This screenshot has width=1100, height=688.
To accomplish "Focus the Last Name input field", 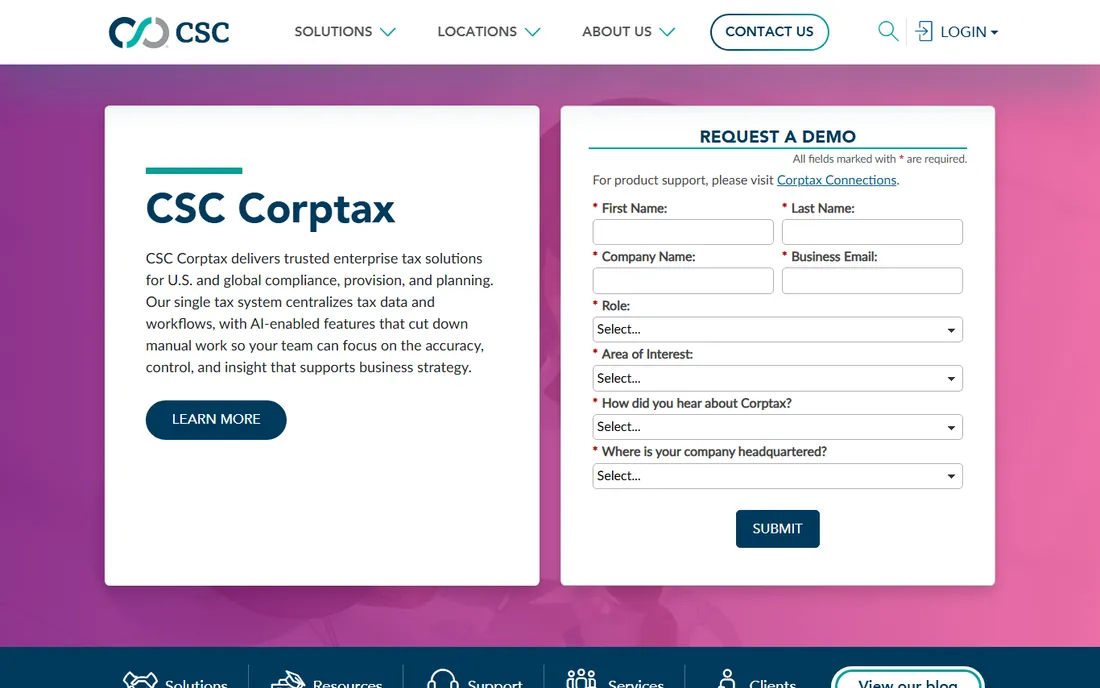I will [x=872, y=232].
